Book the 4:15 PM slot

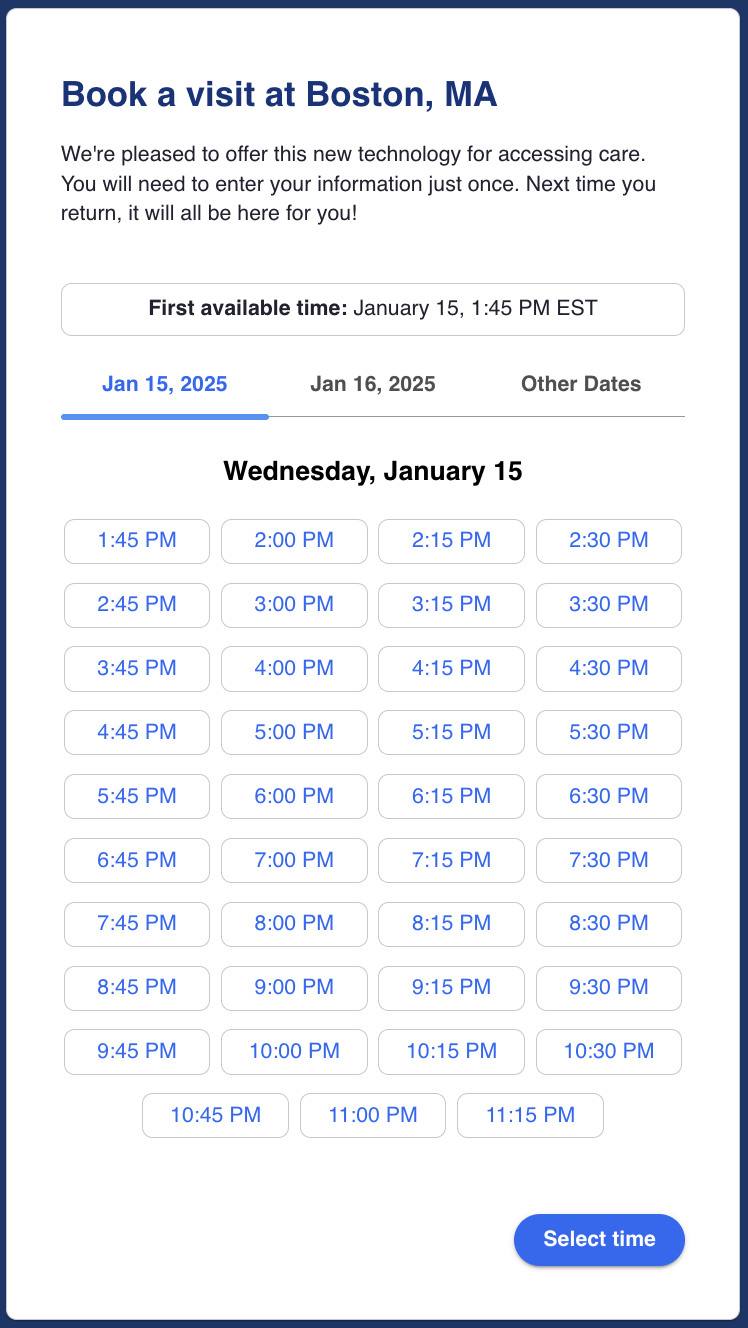click(x=451, y=669)
